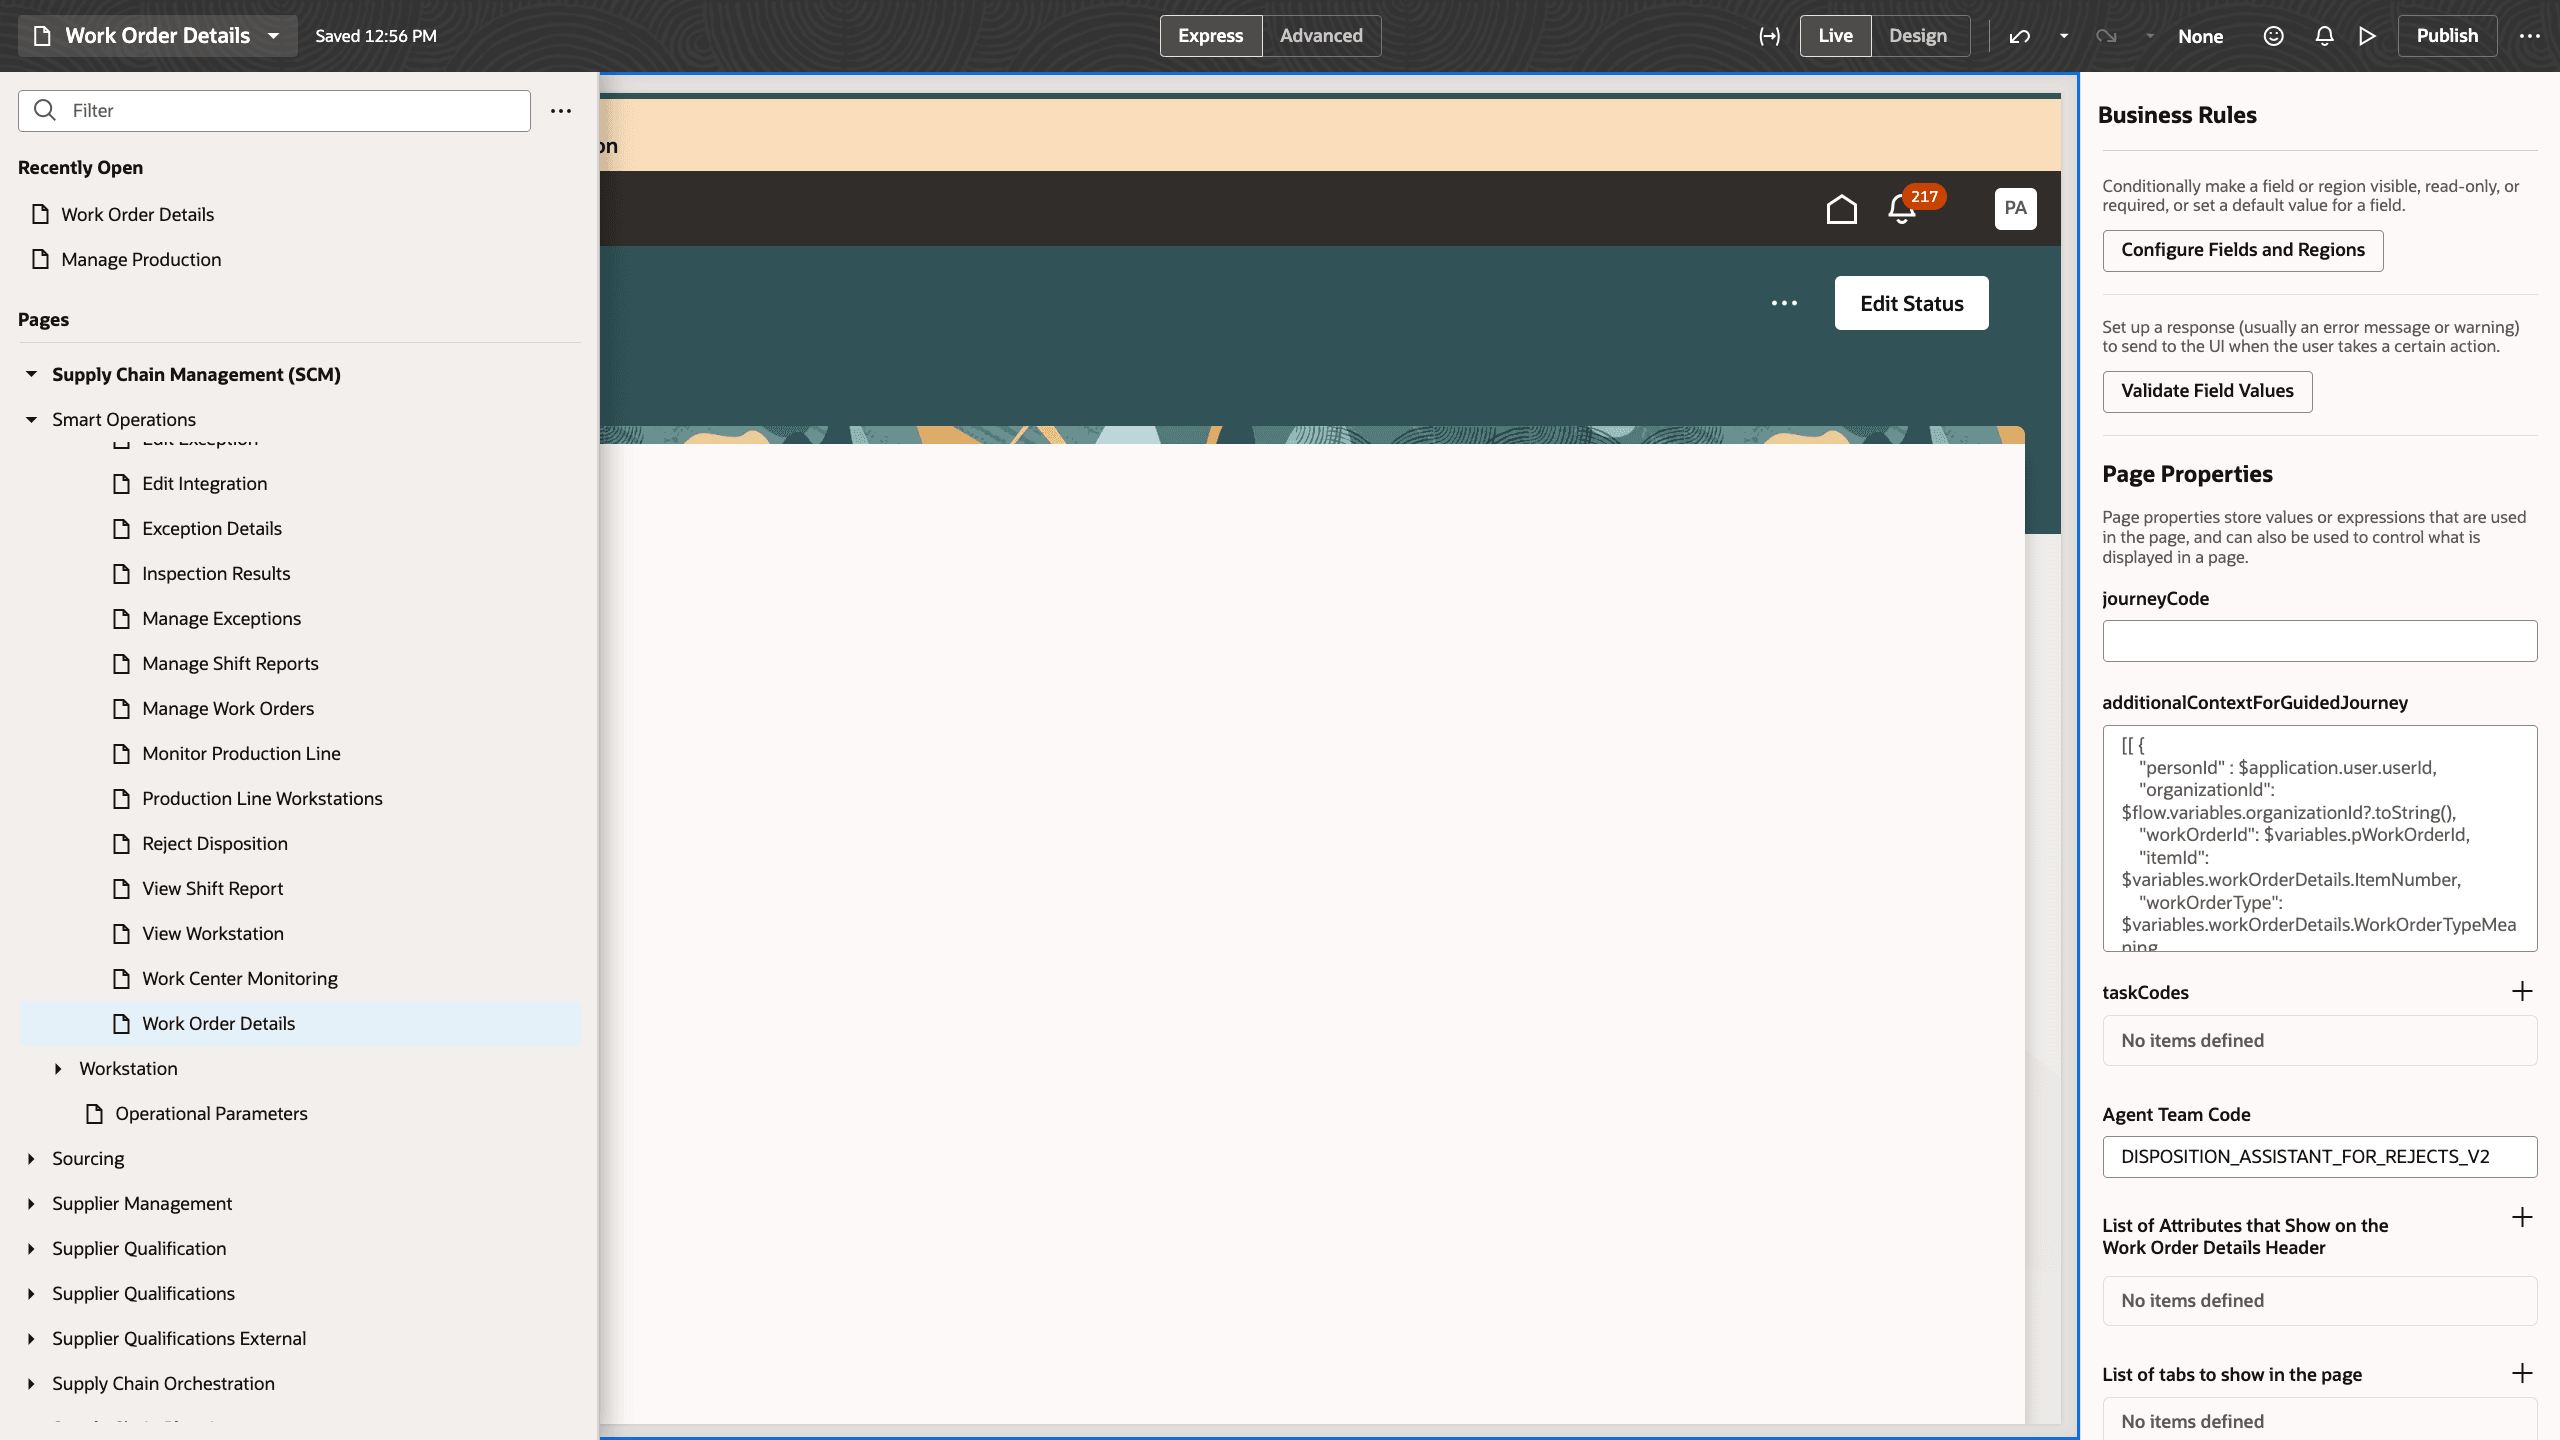
Task: Preview the app with the play icon
Action: 2367,36
